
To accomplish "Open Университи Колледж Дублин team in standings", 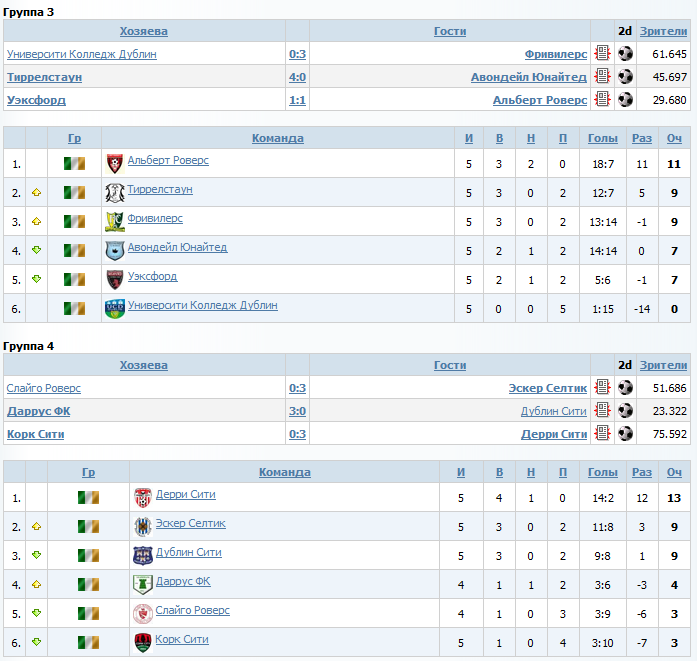I will pos(203,305).
